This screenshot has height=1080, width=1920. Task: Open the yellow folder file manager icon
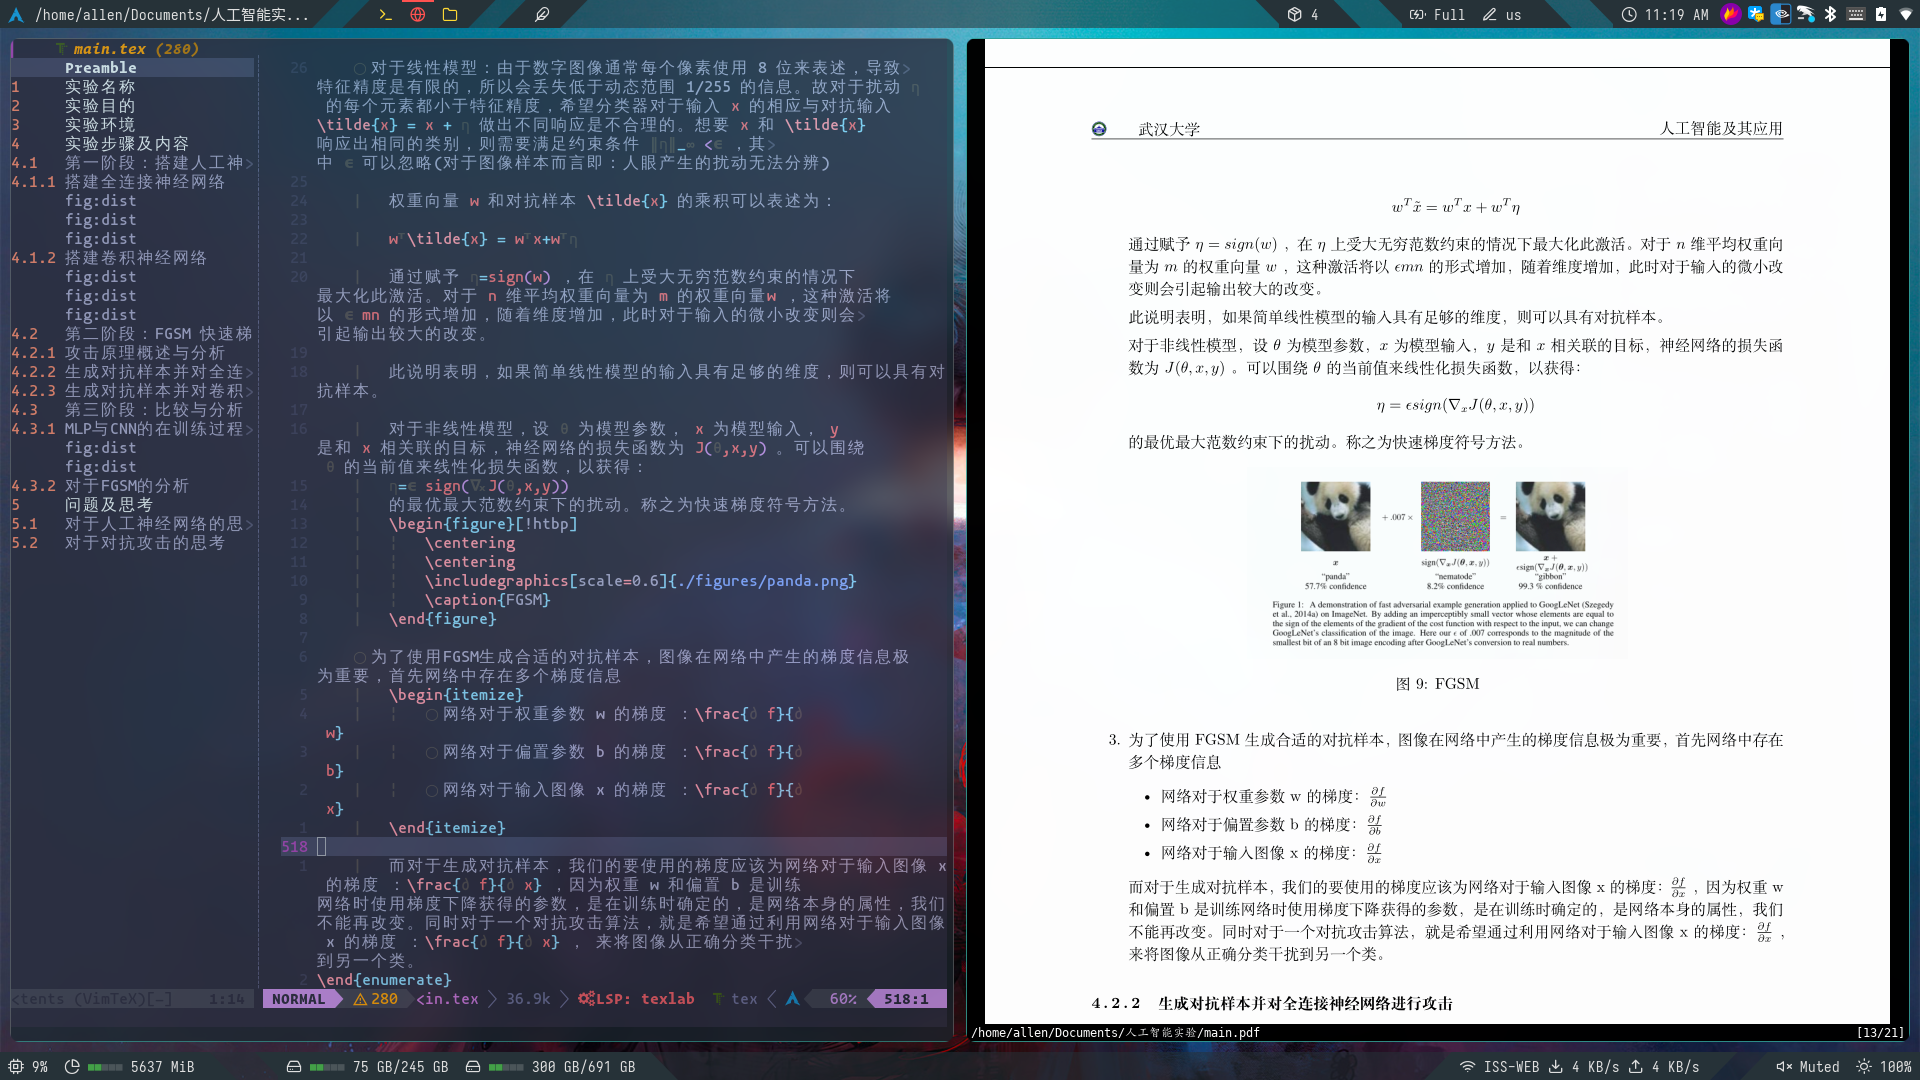[x=450, y=14]
